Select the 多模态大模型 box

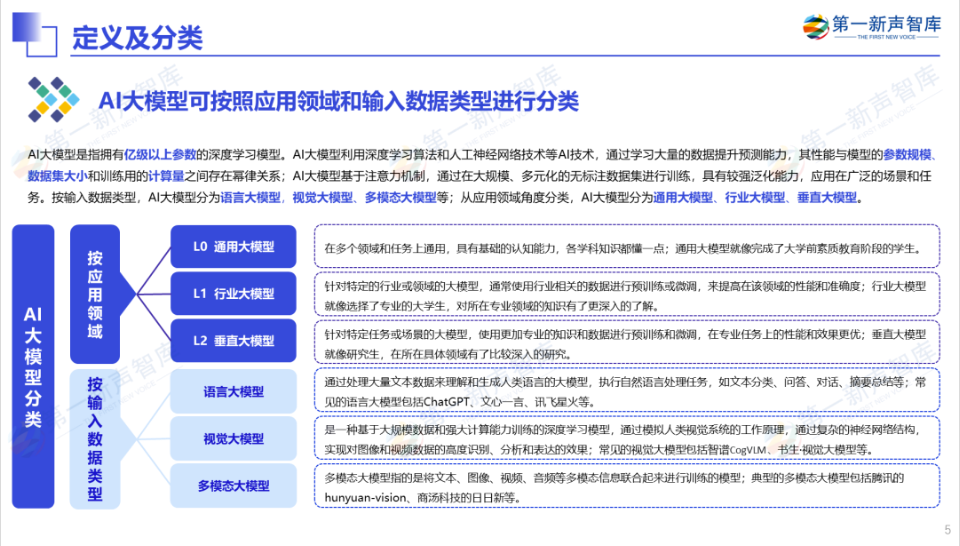click(233, 486)
